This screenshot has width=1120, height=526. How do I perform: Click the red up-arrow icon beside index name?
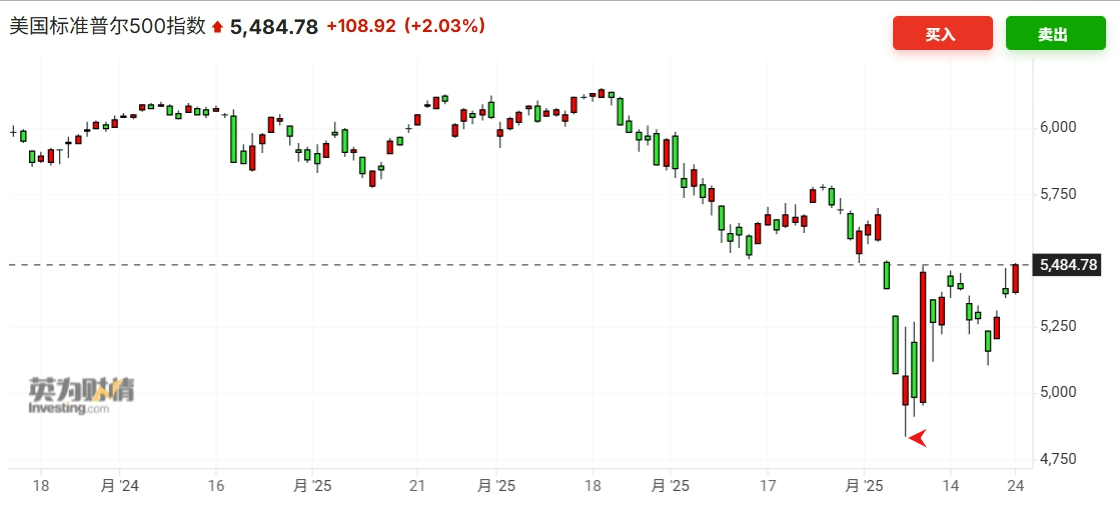coord(217,27)
